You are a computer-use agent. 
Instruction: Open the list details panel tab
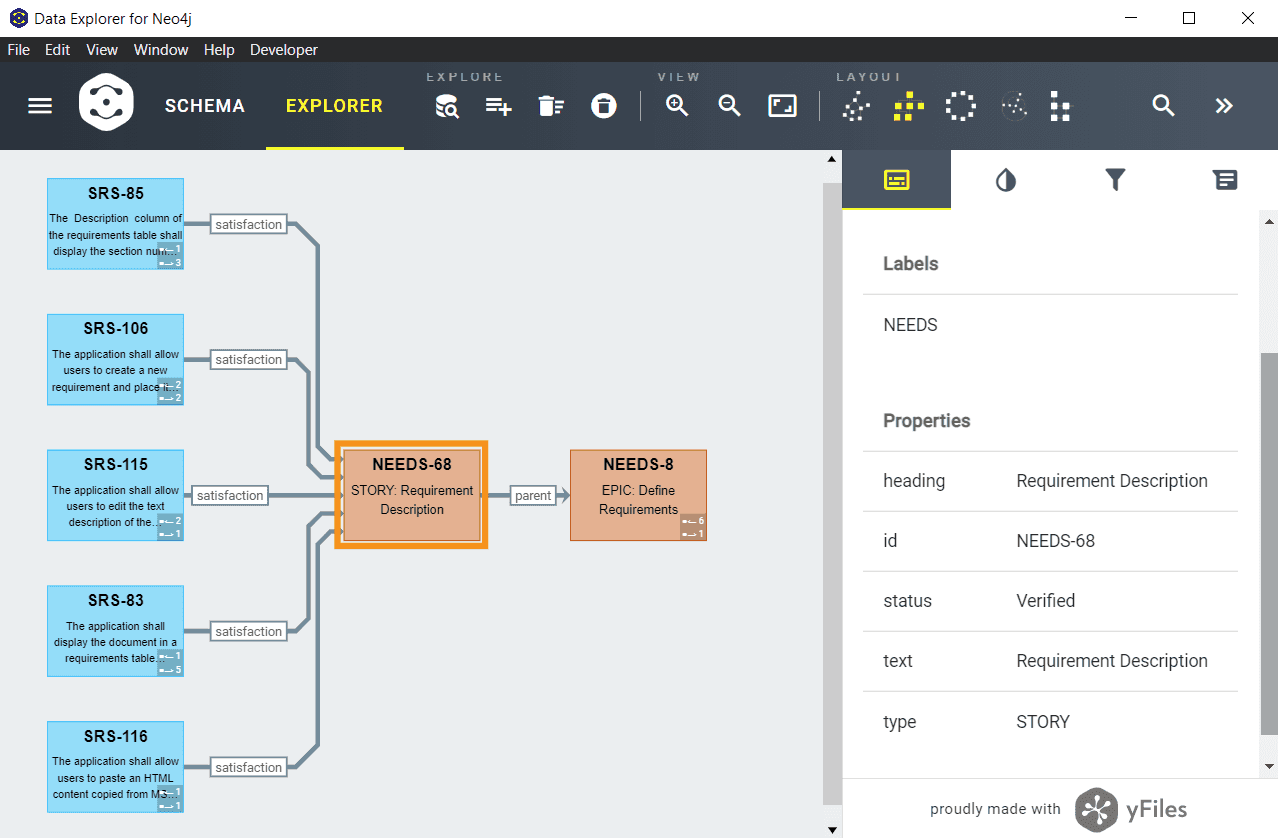(1225, 180)
